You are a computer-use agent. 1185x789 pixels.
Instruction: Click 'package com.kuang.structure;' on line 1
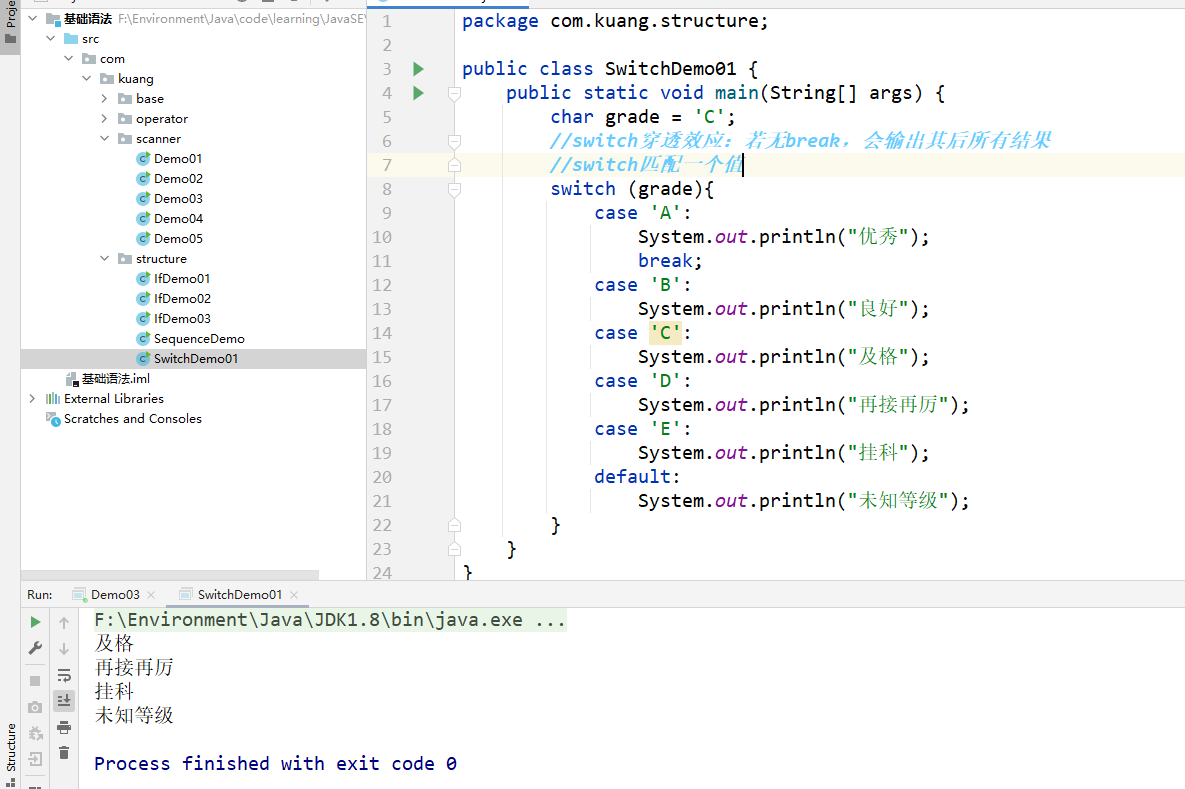[615, 21]
